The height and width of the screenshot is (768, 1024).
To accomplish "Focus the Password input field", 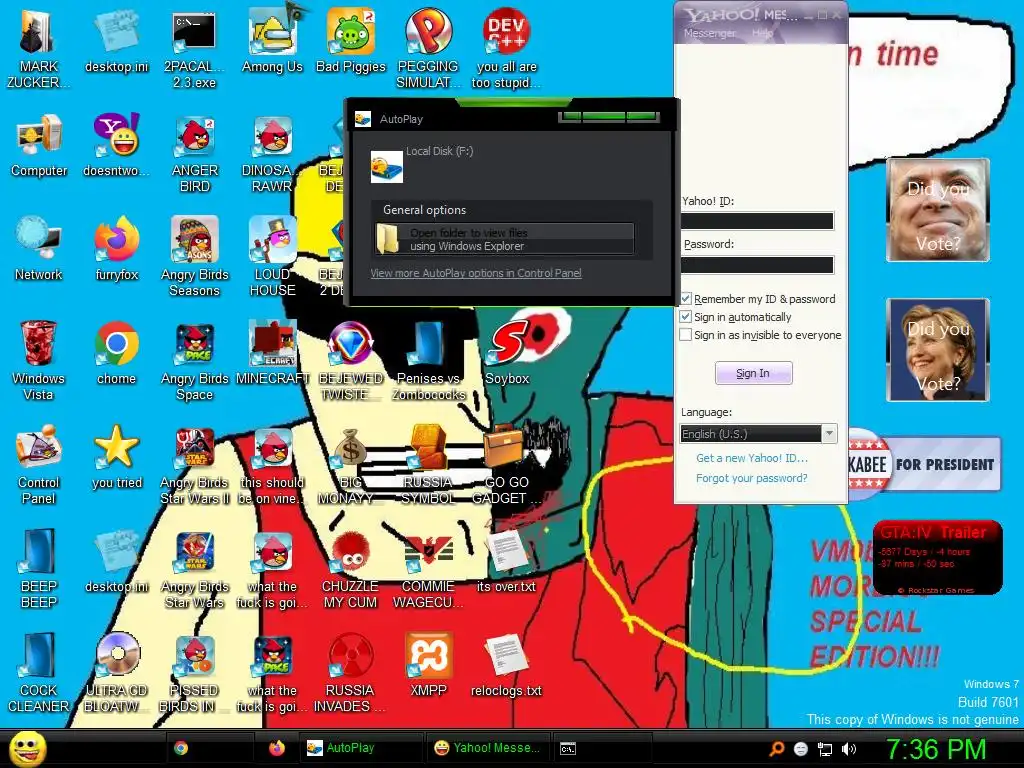I will [757, 264].
